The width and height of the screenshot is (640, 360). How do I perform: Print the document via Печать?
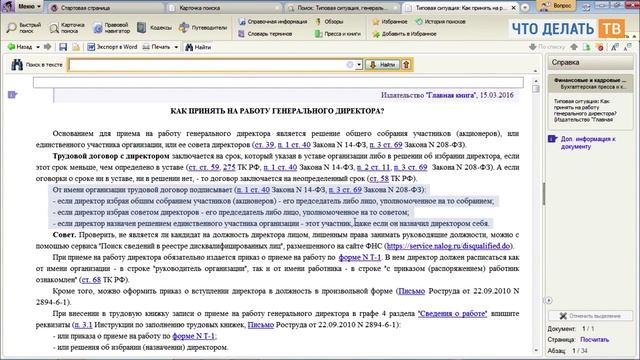click(x=156, y=47)
